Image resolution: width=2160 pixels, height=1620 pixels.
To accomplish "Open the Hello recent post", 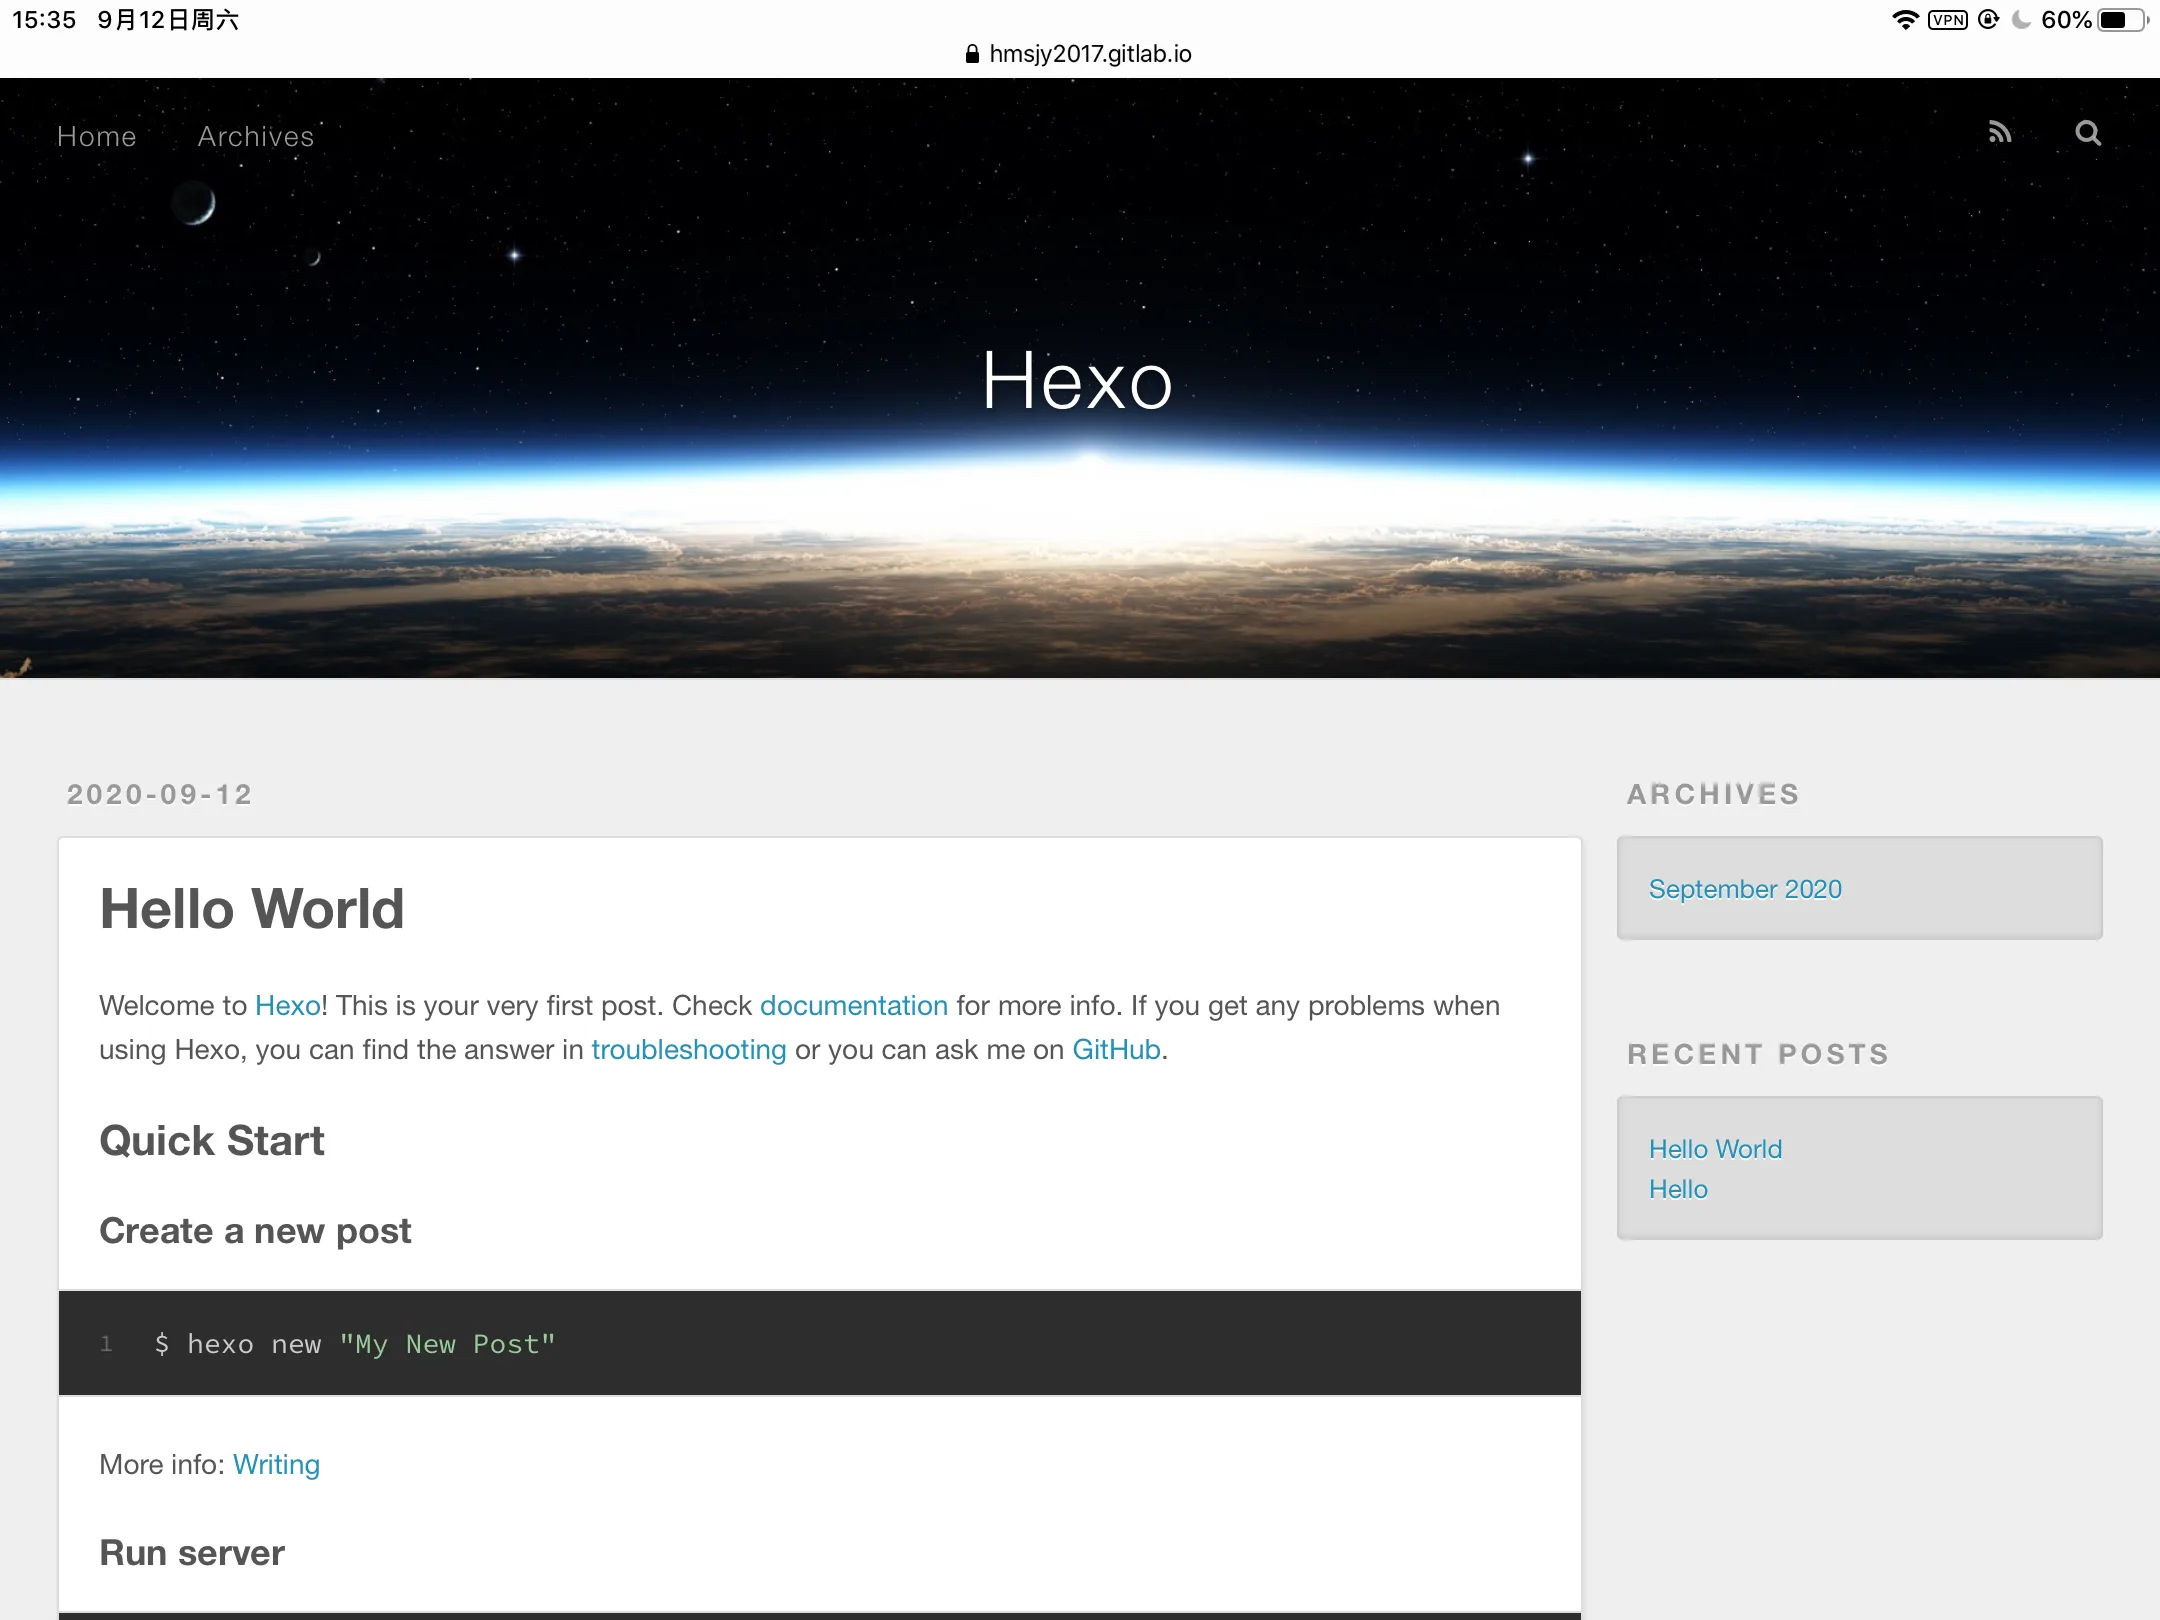I will pos(1678,1189).
